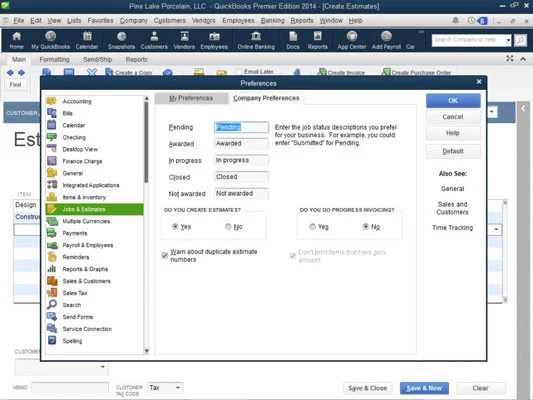Open My QuickBooks icon
This screenshot has width=533, height=400.
tap(50, 40)
